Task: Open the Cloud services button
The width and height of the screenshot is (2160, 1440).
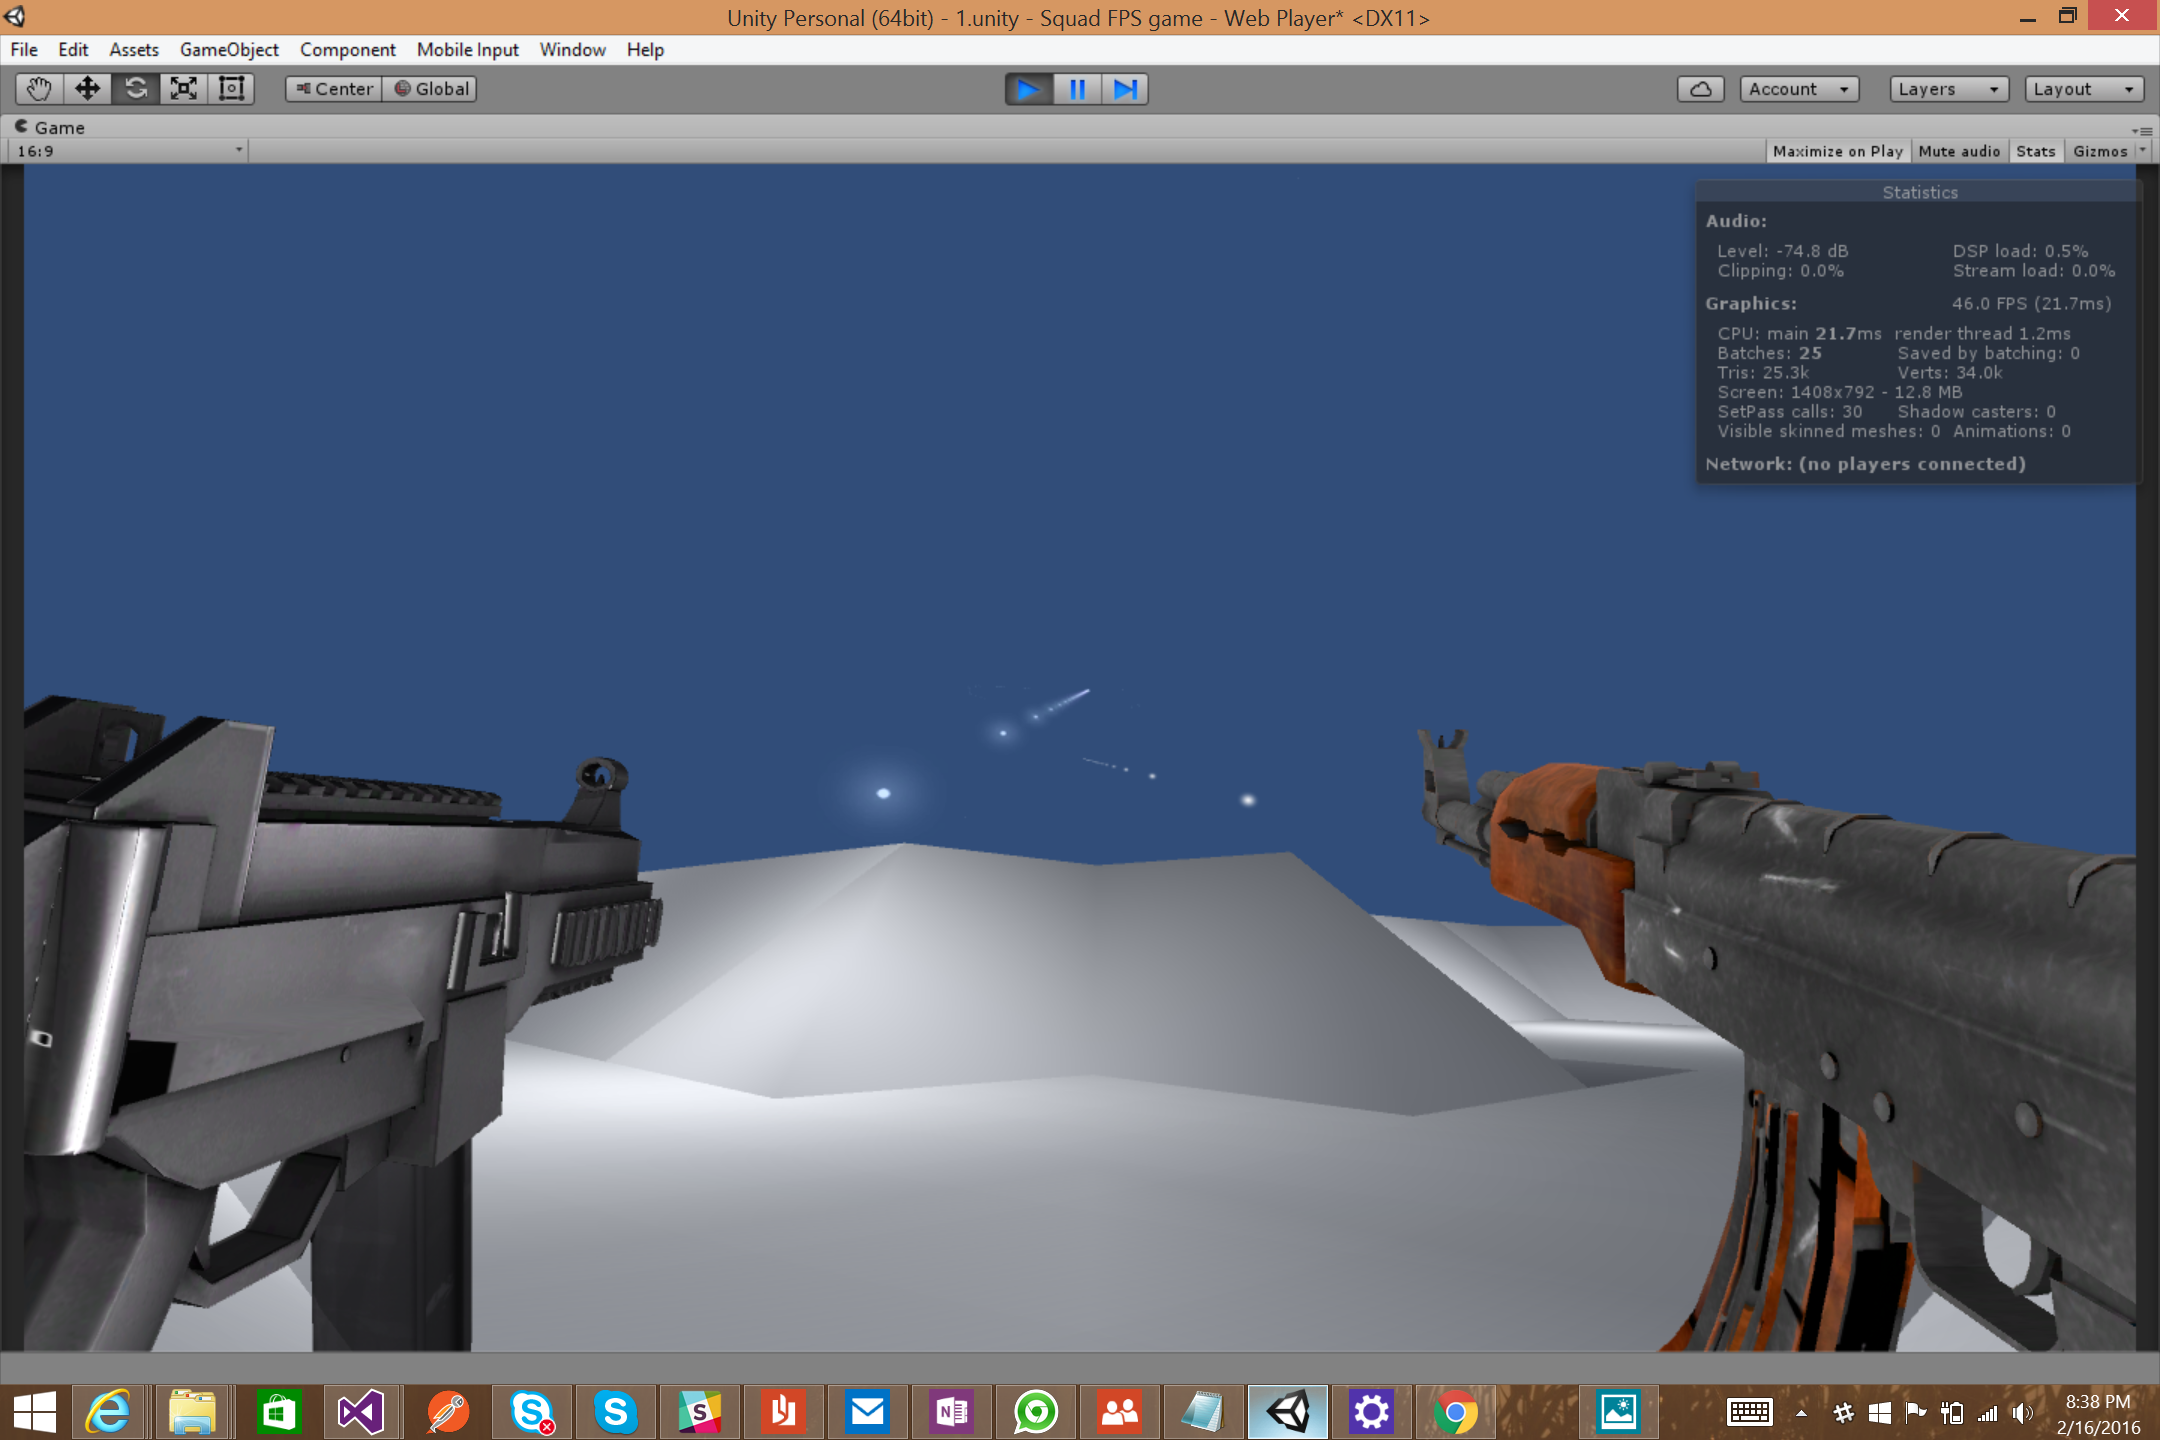Action: tap(1700, 89)
